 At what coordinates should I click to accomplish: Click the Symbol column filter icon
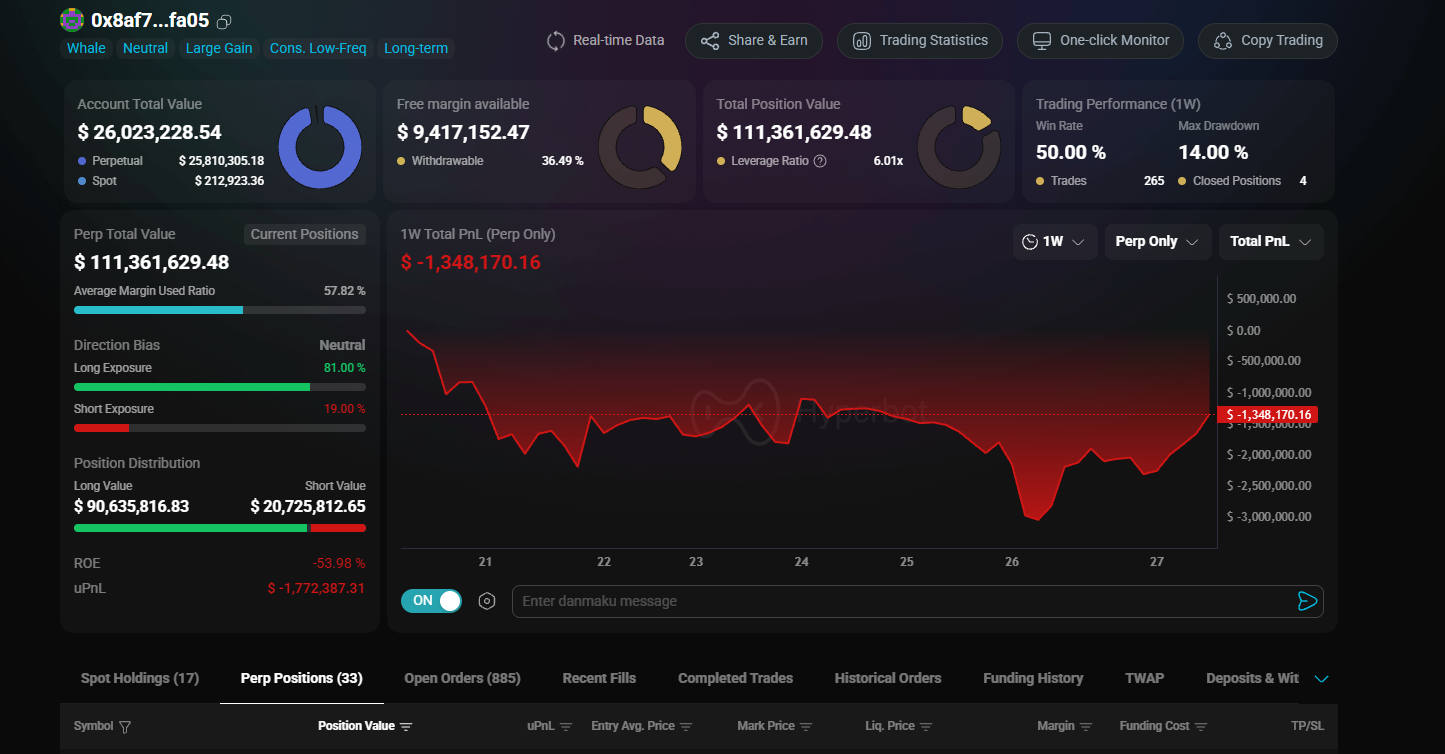click(125, 727)
